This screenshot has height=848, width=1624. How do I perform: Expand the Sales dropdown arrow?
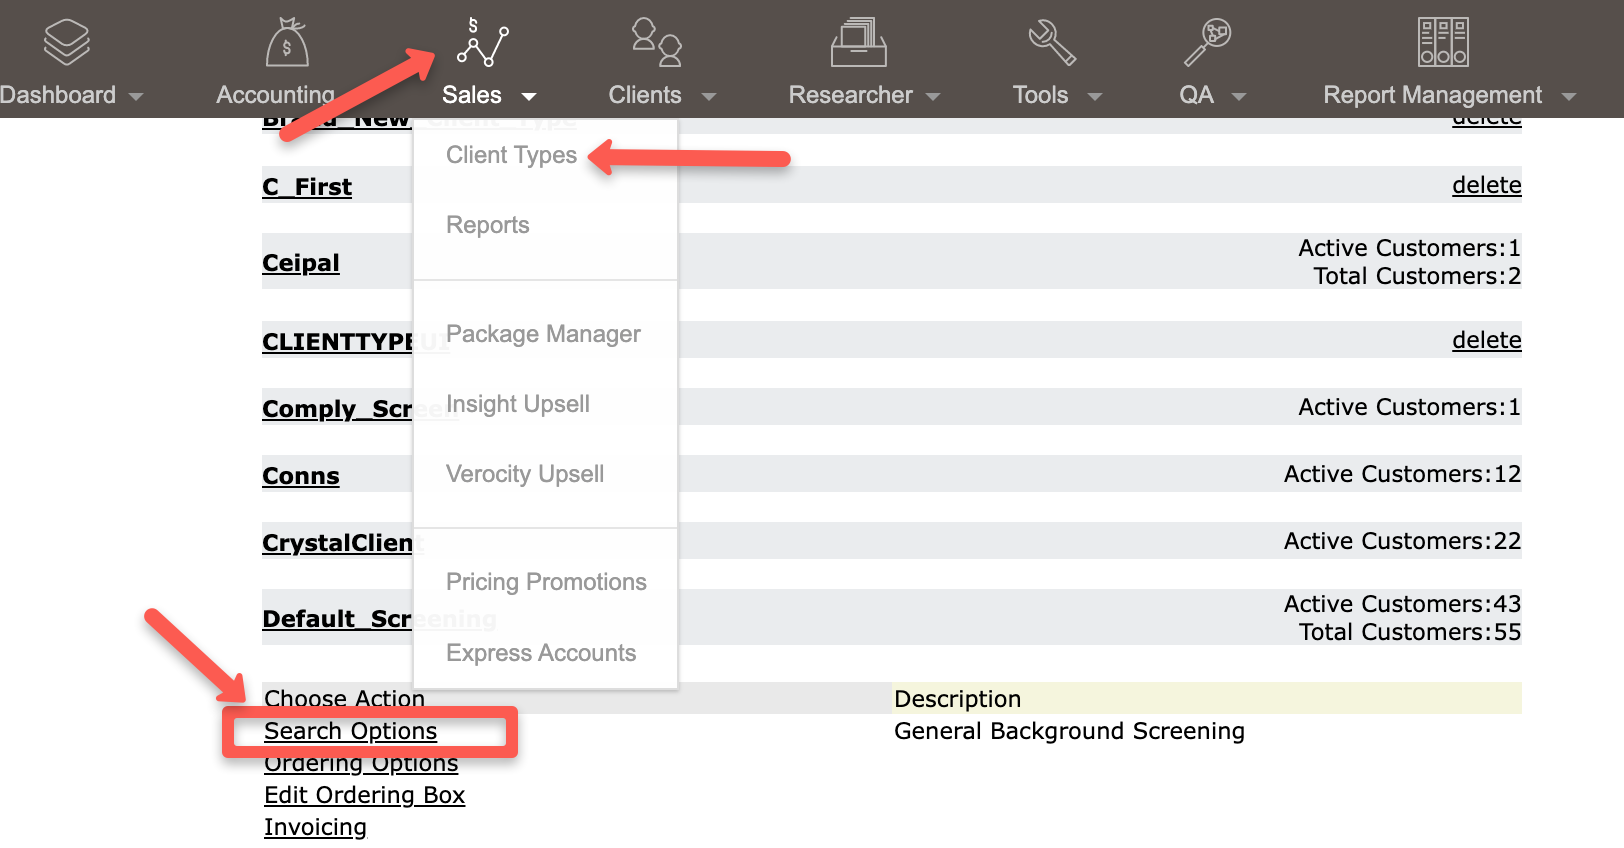coord(529,97)
